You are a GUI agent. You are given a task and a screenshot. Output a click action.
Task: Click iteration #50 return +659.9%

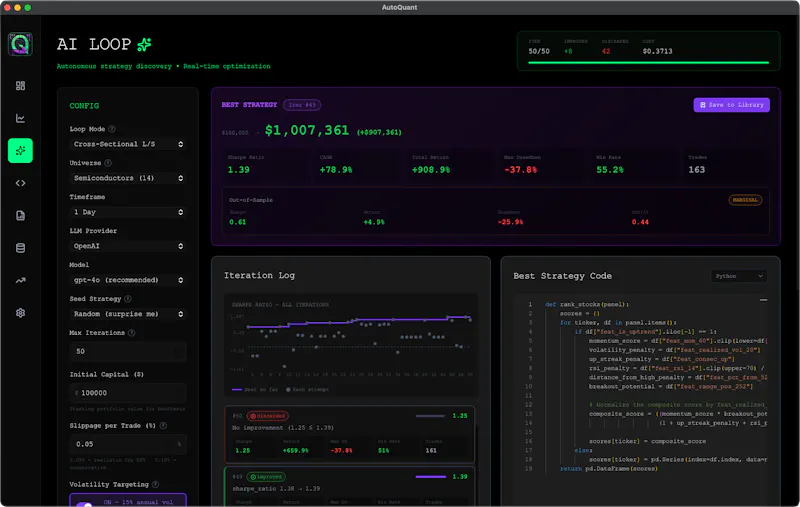[295, 450]
